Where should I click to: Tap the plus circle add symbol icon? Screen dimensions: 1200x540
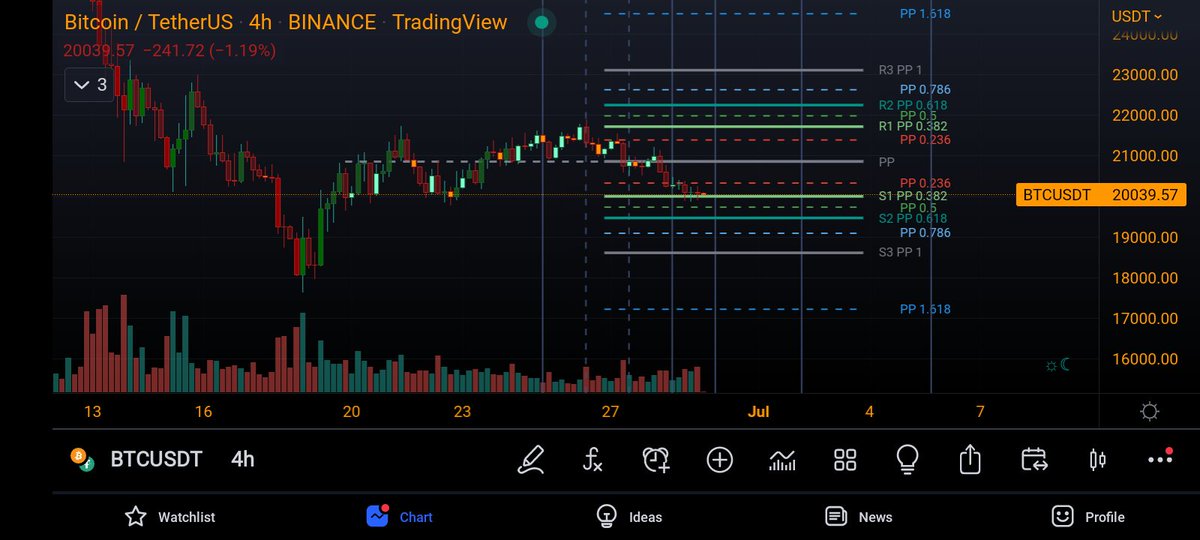click(720, 459)
